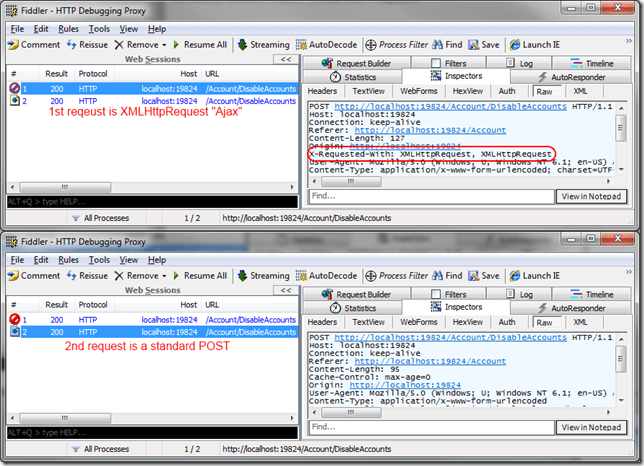This screenshot has width=644, height=466.
Task: Launch IE from top Fiddler window
Action: pos(534,45)
